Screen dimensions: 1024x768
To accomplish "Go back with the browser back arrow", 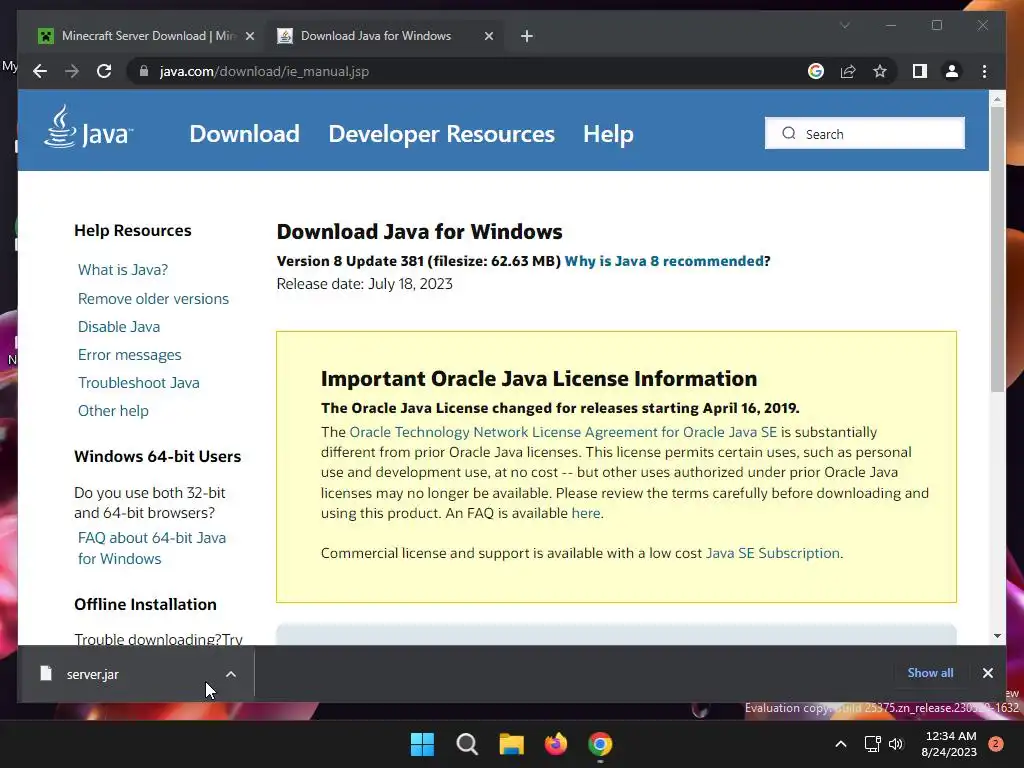I will [40, 71].
